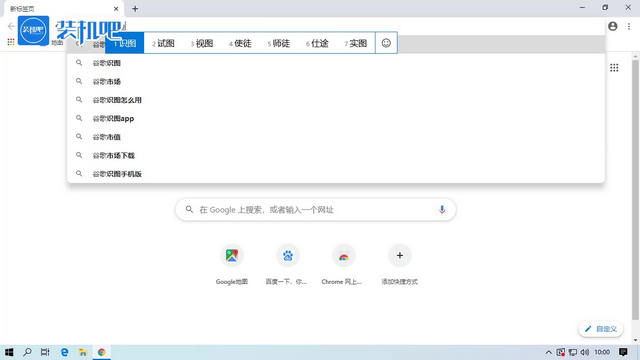Image resolution: width=640 pixels, height=360 pixels.
Task: Open the Apps shortcut in the bookmarks bar
Action: (11, 42)
